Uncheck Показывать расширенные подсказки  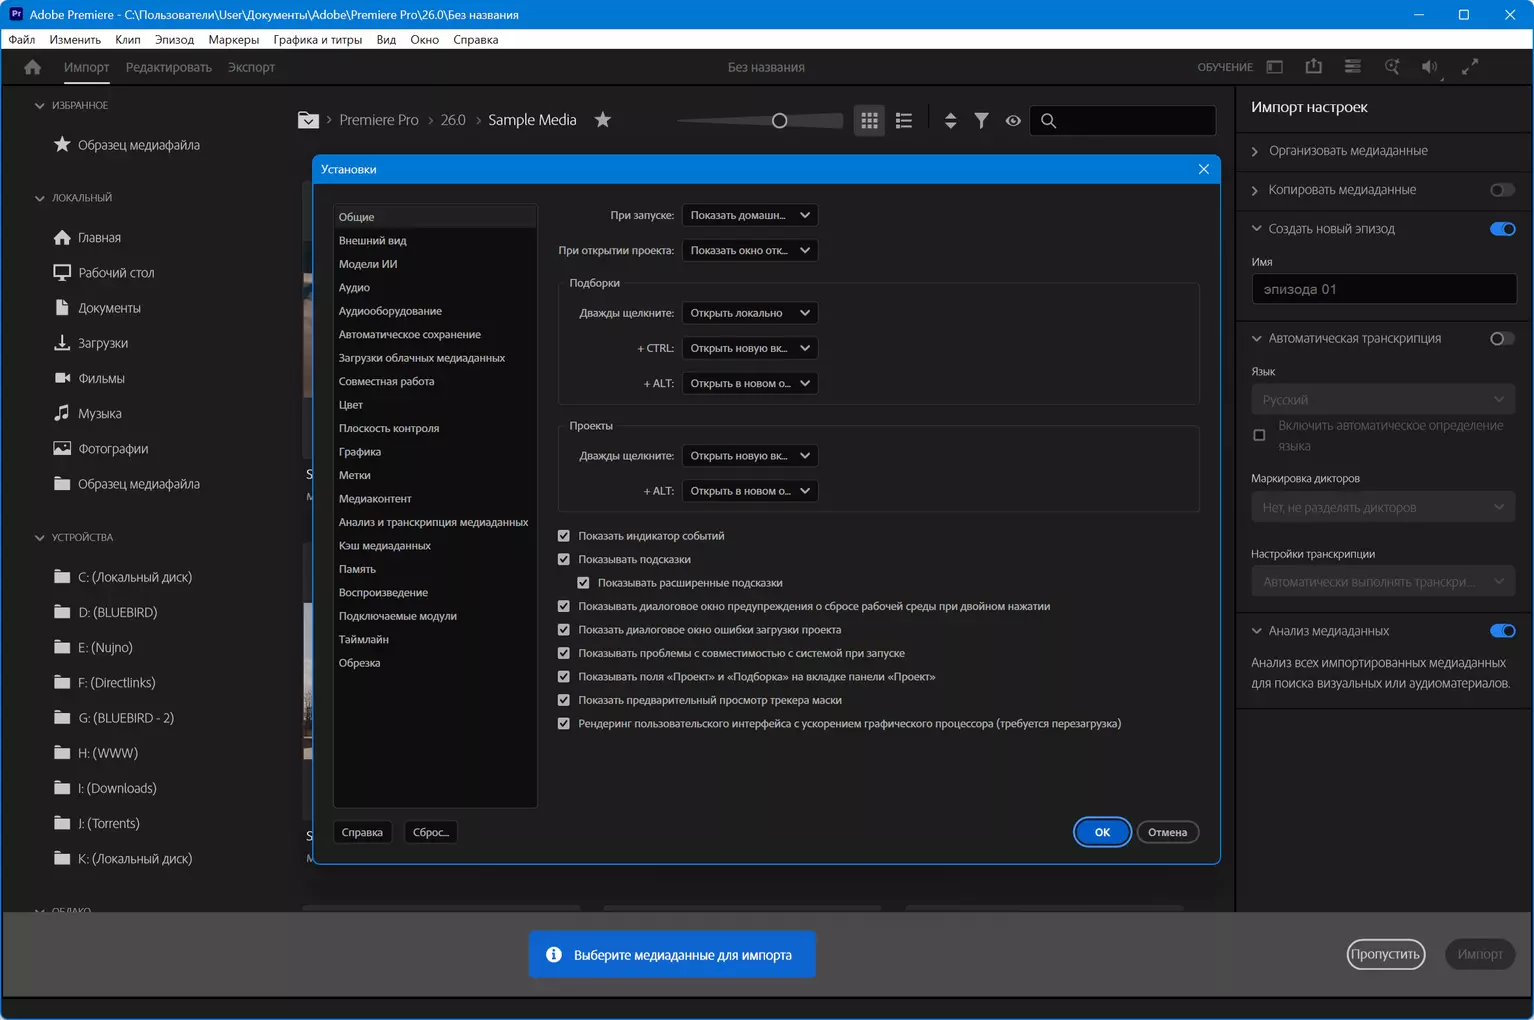coord(584,583)
